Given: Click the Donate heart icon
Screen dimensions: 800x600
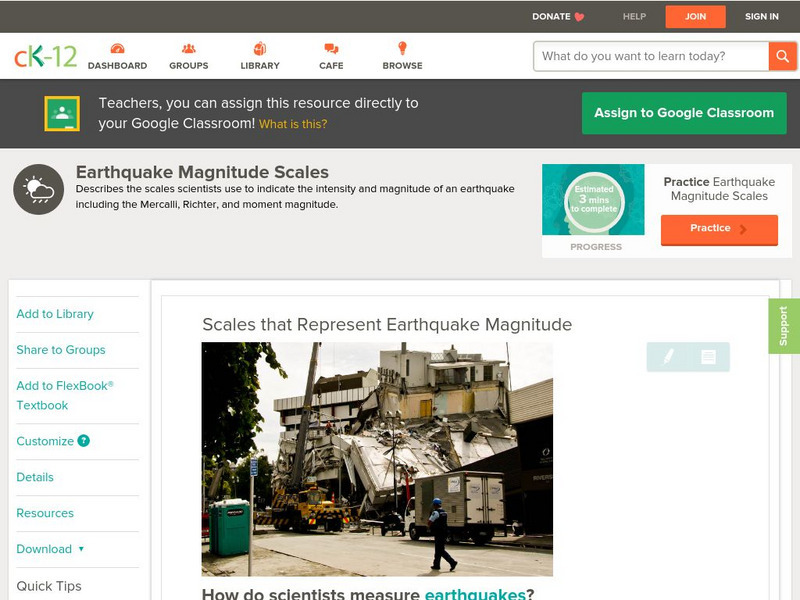Looking at the screenshot, I should 579,17.
